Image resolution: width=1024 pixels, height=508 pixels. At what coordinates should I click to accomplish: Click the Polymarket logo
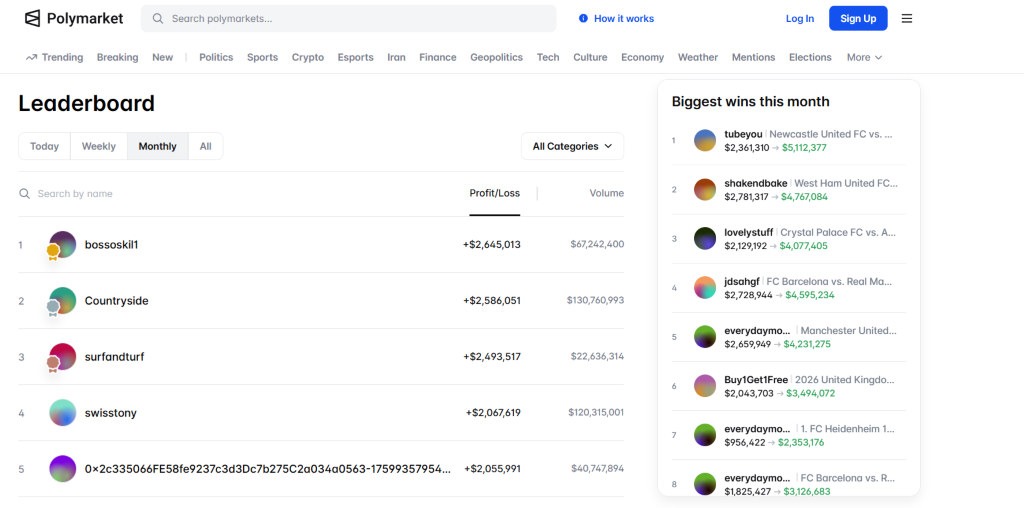(74, 18)
